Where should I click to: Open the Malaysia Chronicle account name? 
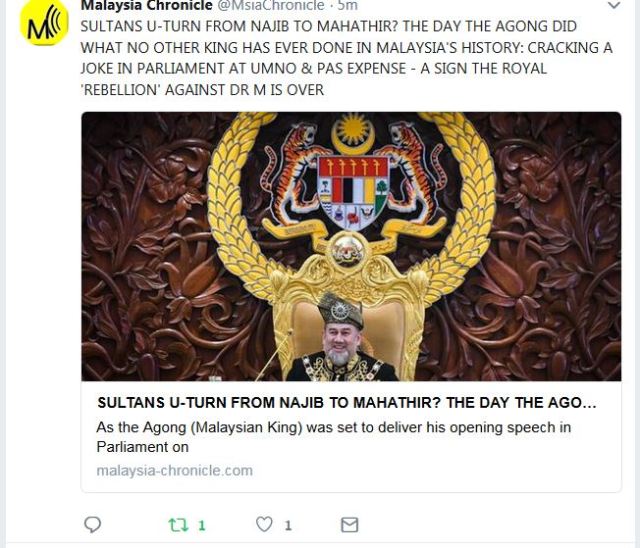(x=147, y=6)
